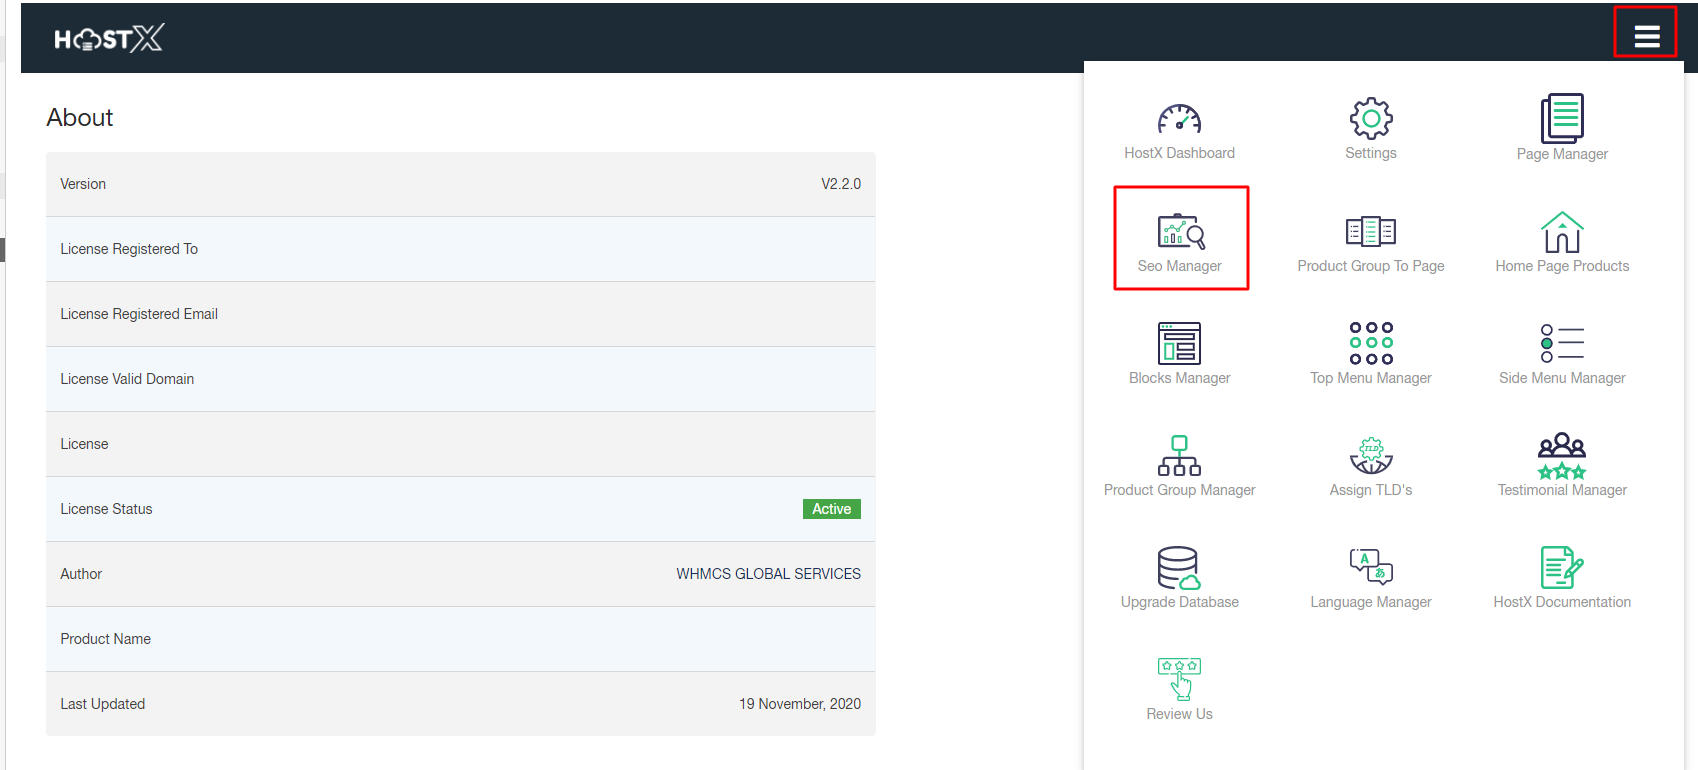Image resolution: width=1698 pixels, height=770 pixels.
Task: Click the HostX logo
Action: [108, 38]
